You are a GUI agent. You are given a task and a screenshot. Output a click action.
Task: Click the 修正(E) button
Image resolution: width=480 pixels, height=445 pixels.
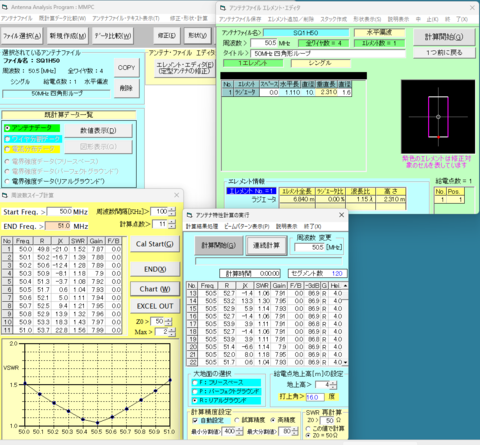point(167,36)
